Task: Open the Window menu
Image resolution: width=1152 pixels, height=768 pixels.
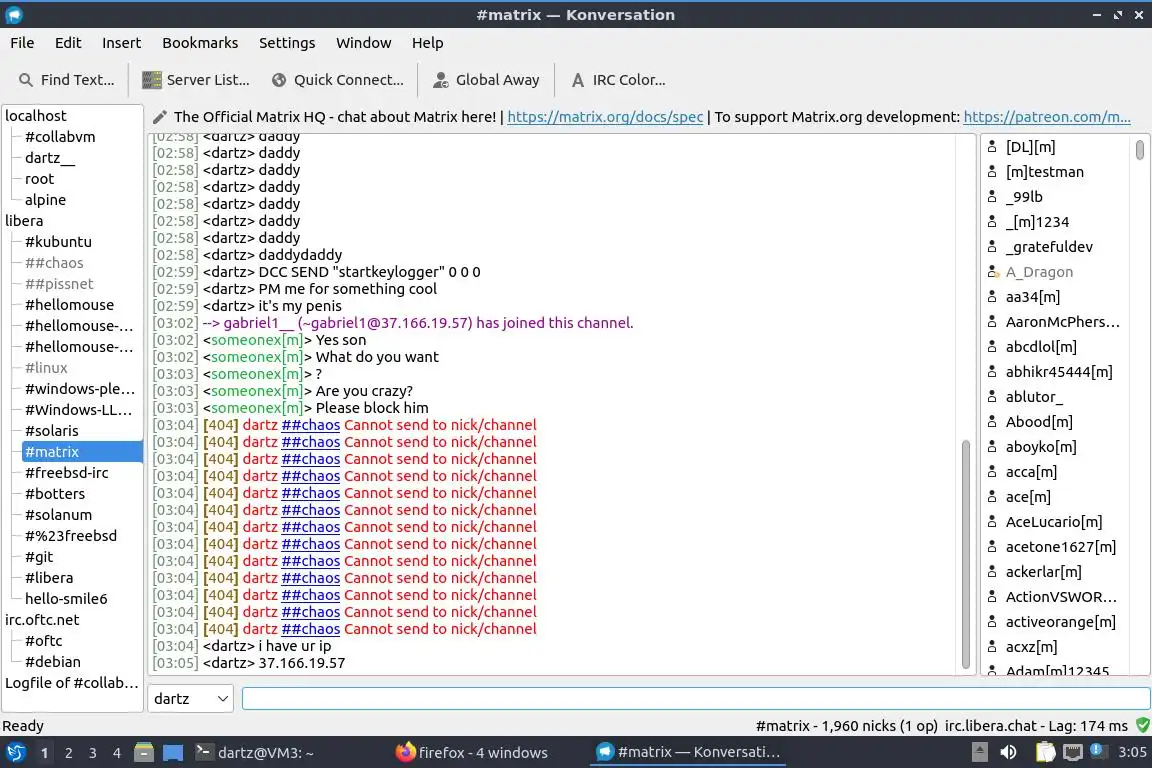Action: pos(364,43)
